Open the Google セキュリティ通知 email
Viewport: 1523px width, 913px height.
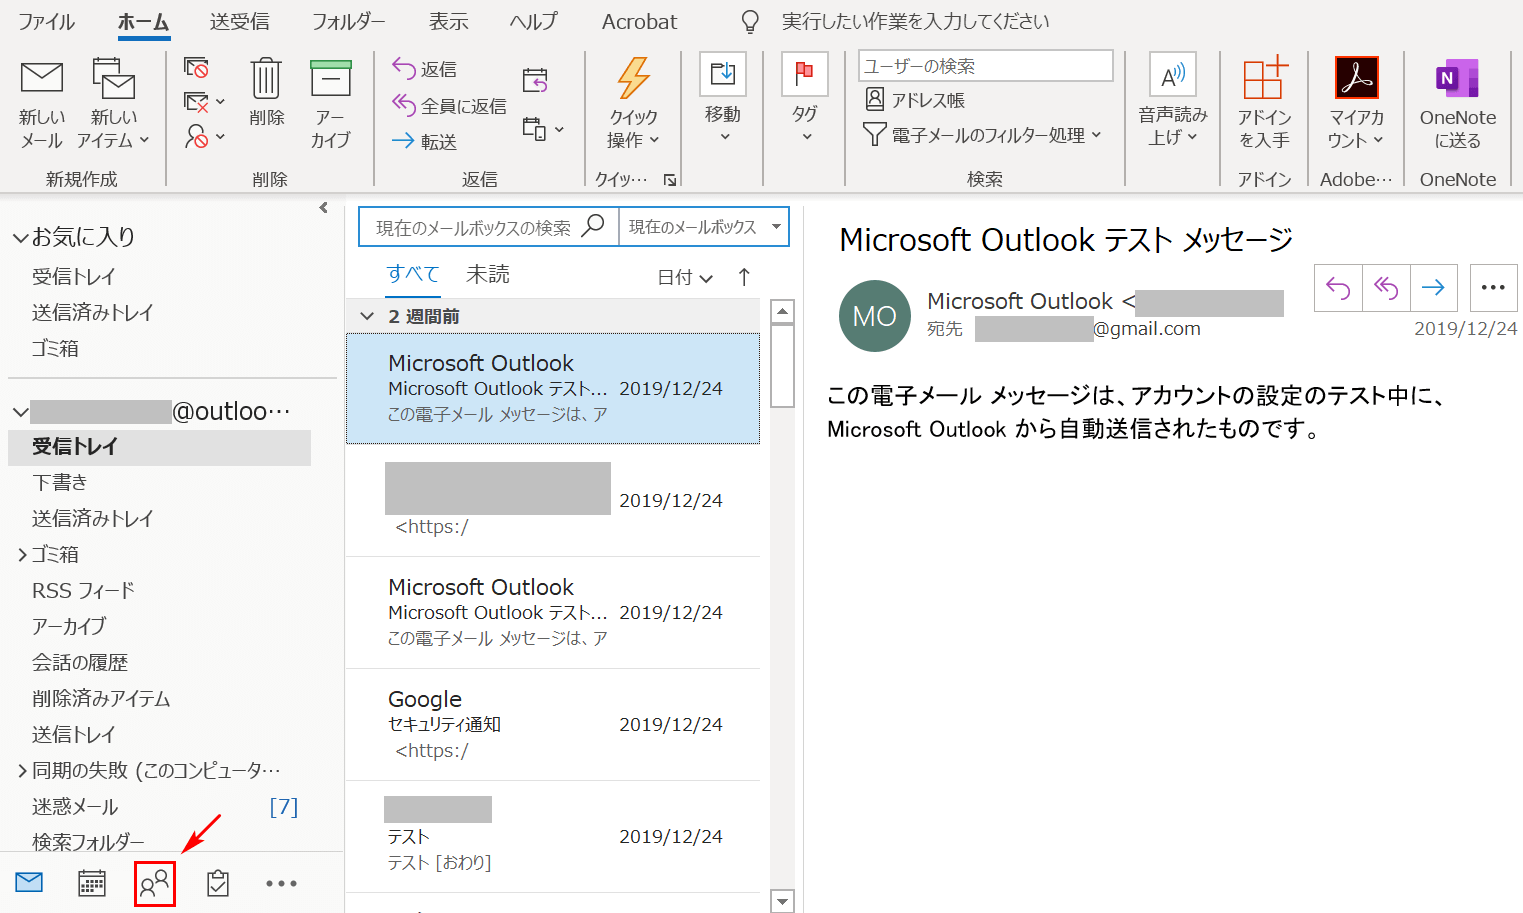click(x=553, y=725)
